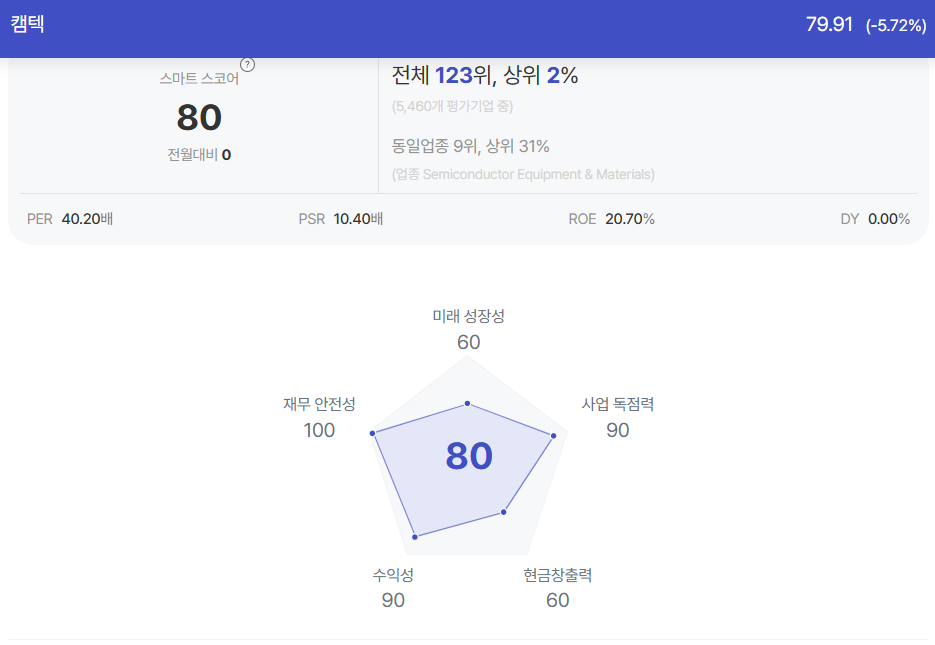The height and width of the screenshot is (645, 935).
Task: Select the PER 40.20배 metric
Action: (x=70, y=219)
